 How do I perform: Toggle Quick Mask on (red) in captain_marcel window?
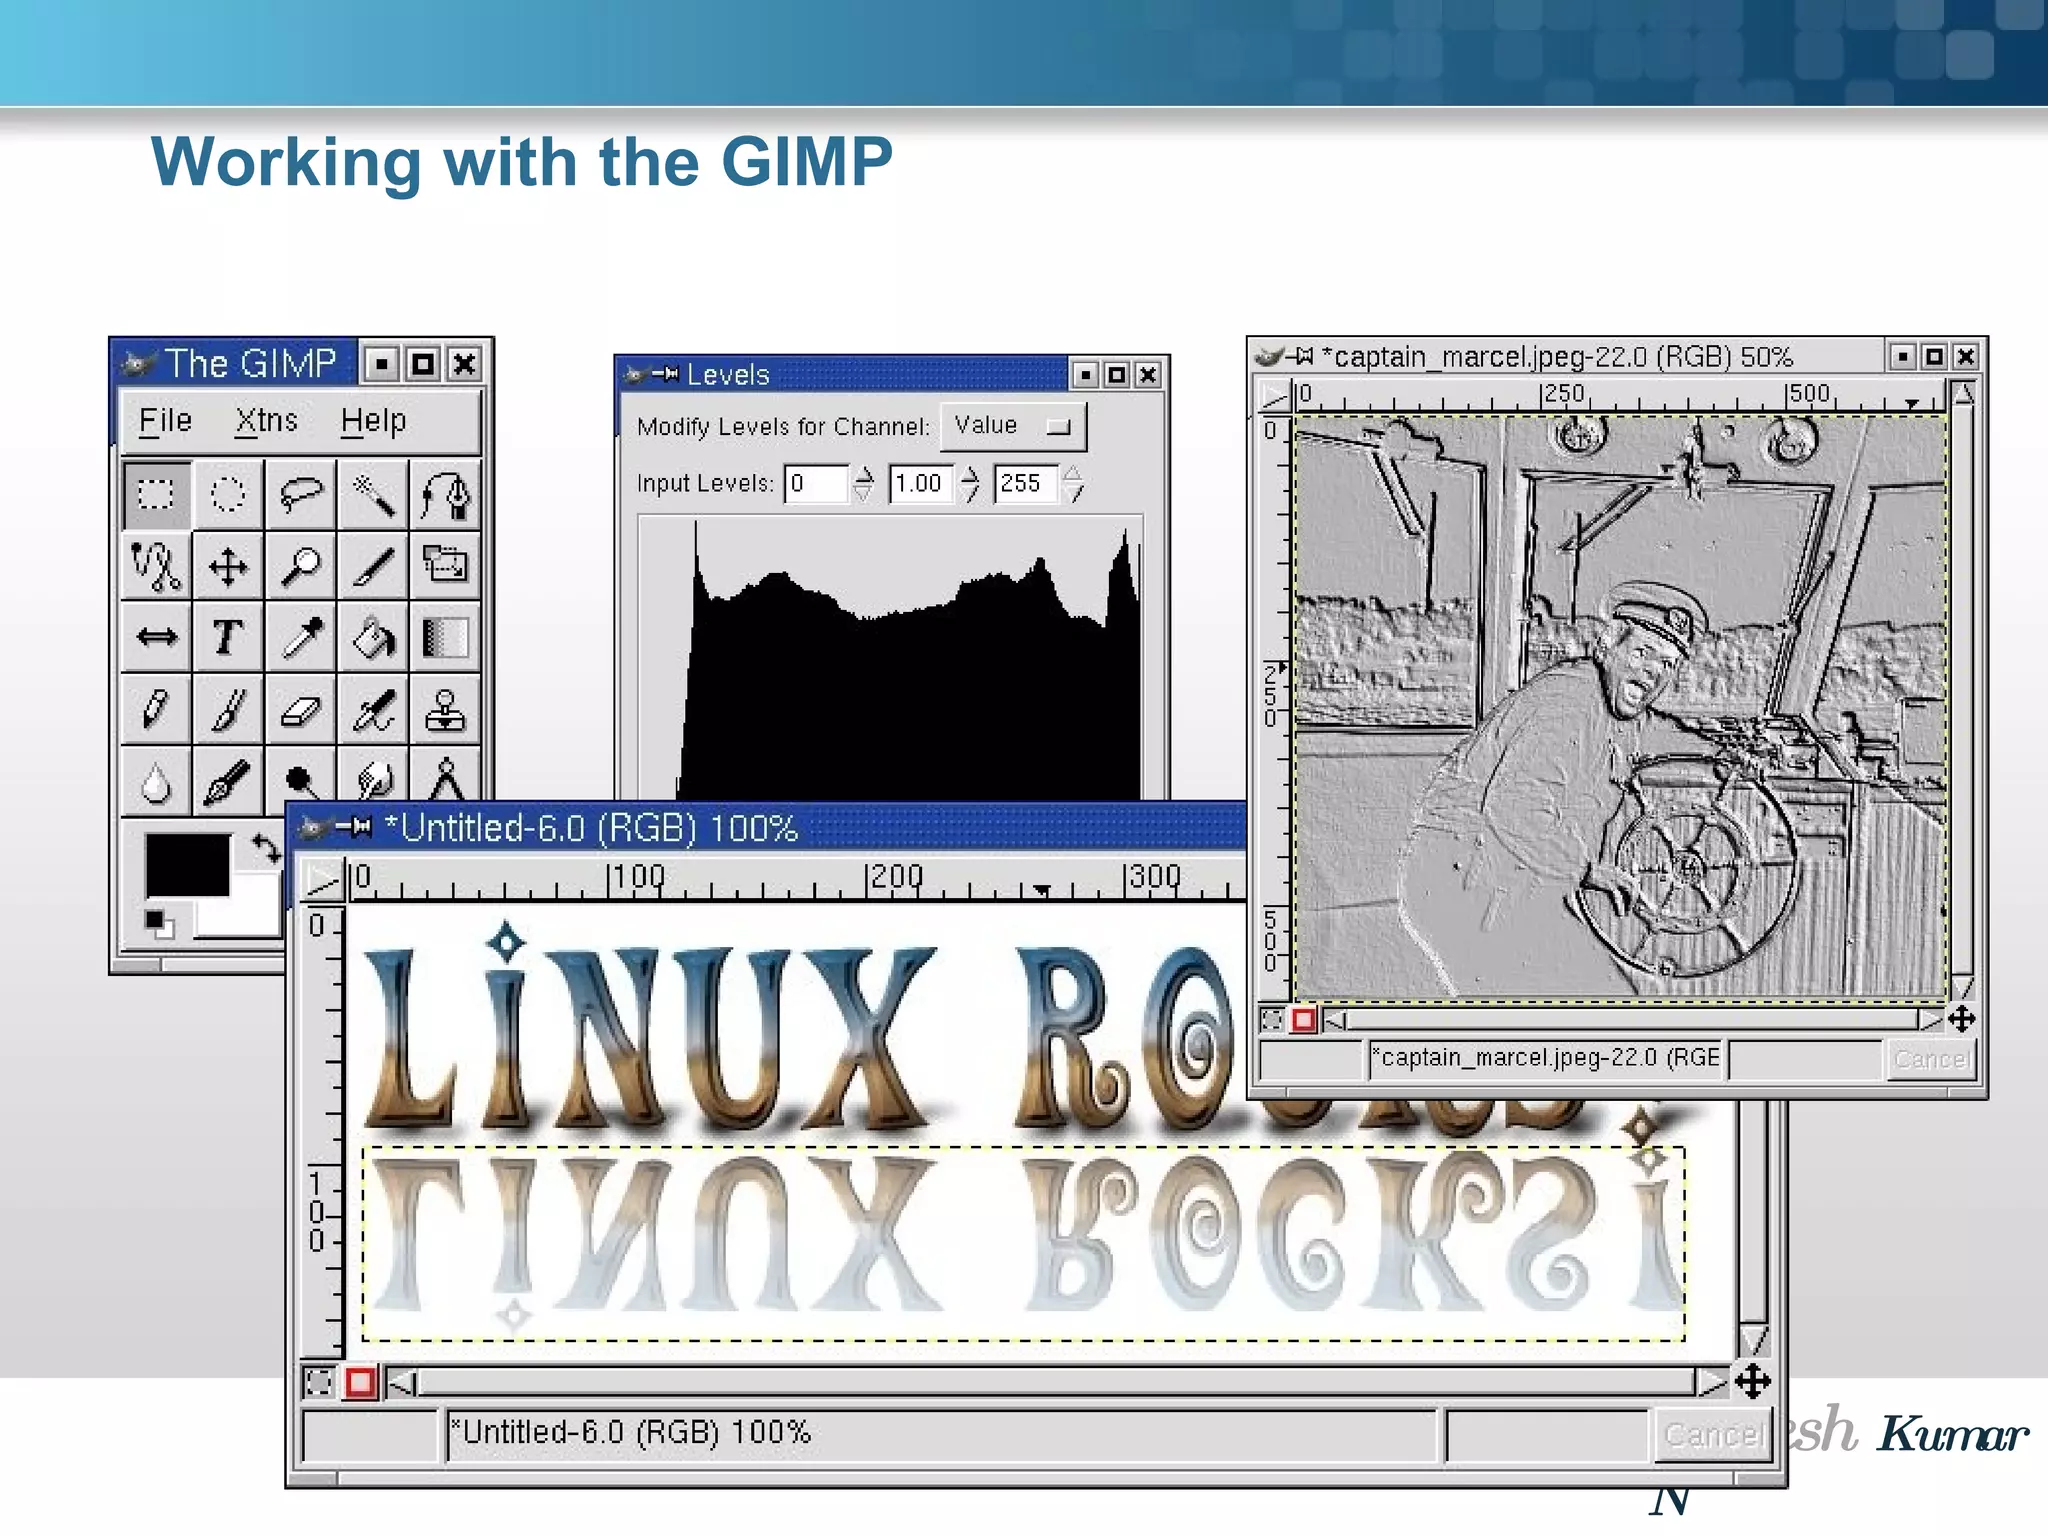(1303, 1019)
